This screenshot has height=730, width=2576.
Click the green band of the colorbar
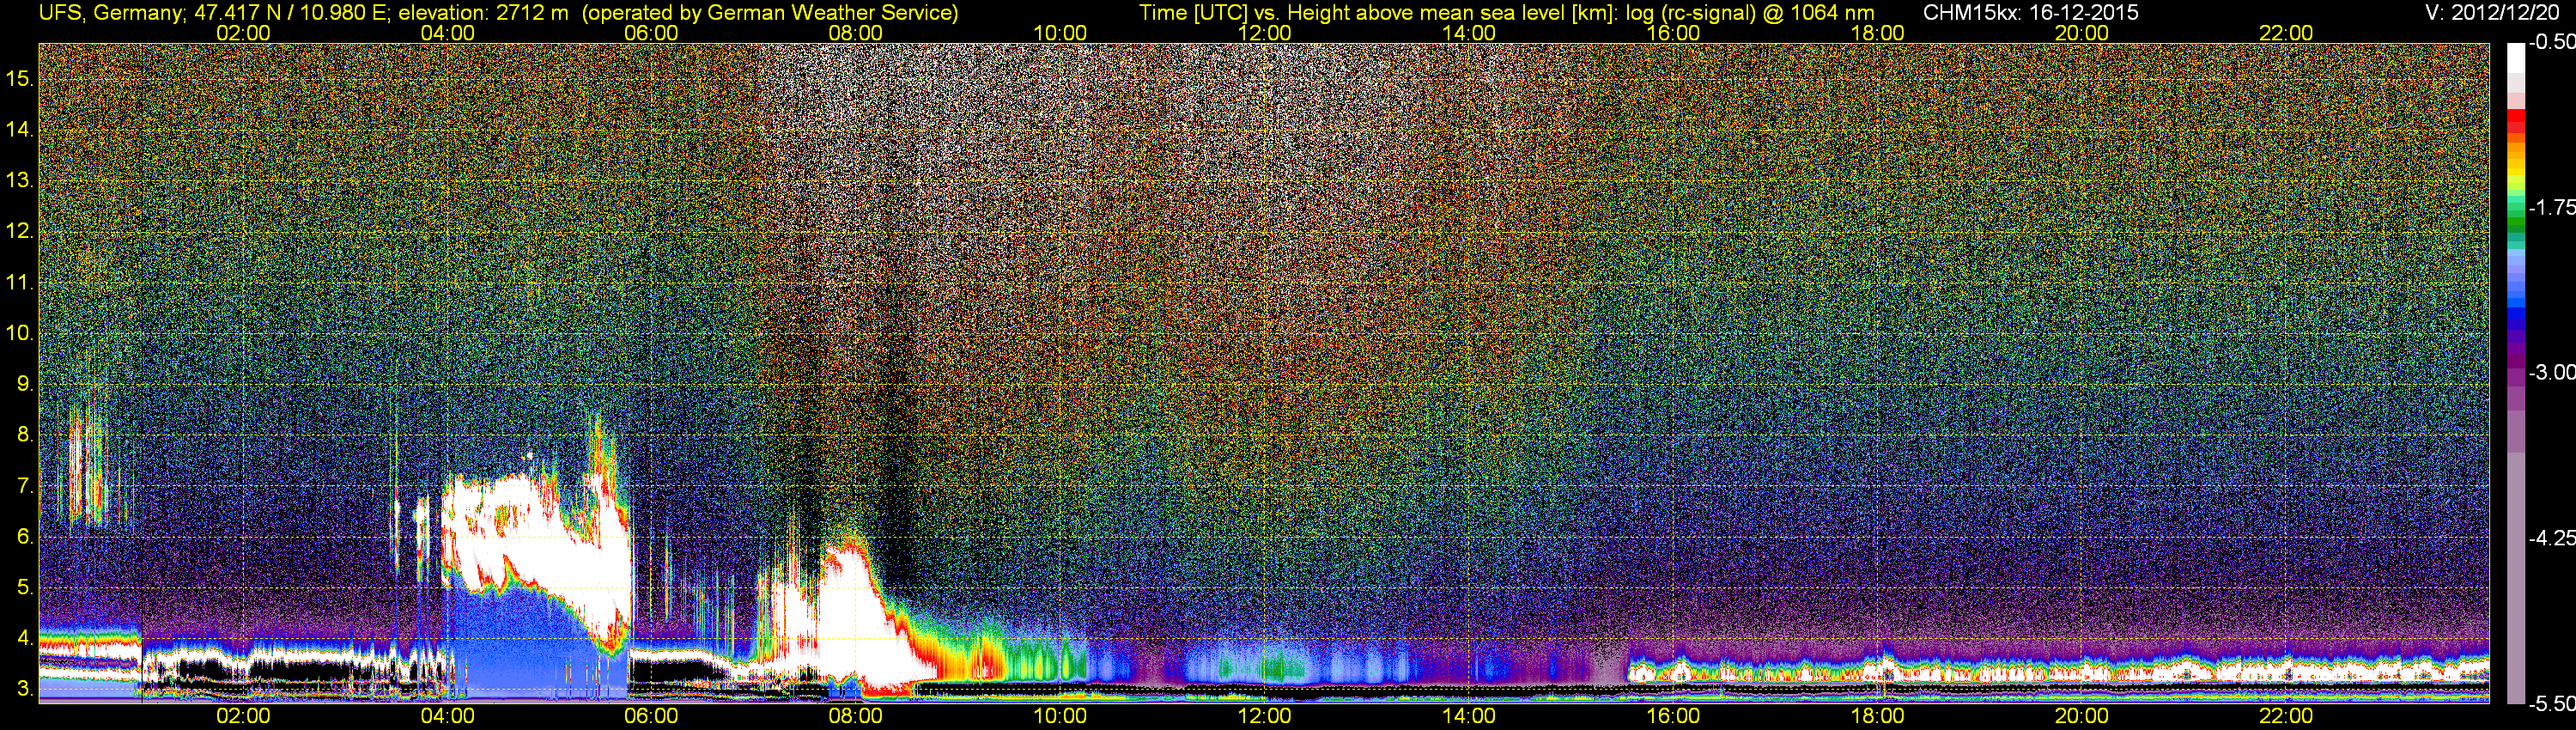pyautogui.click(x=2515, y=225)
